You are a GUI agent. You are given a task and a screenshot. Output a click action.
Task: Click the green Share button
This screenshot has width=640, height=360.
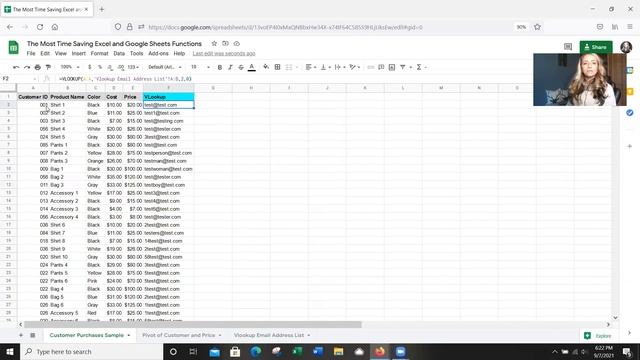click(596, 47)
